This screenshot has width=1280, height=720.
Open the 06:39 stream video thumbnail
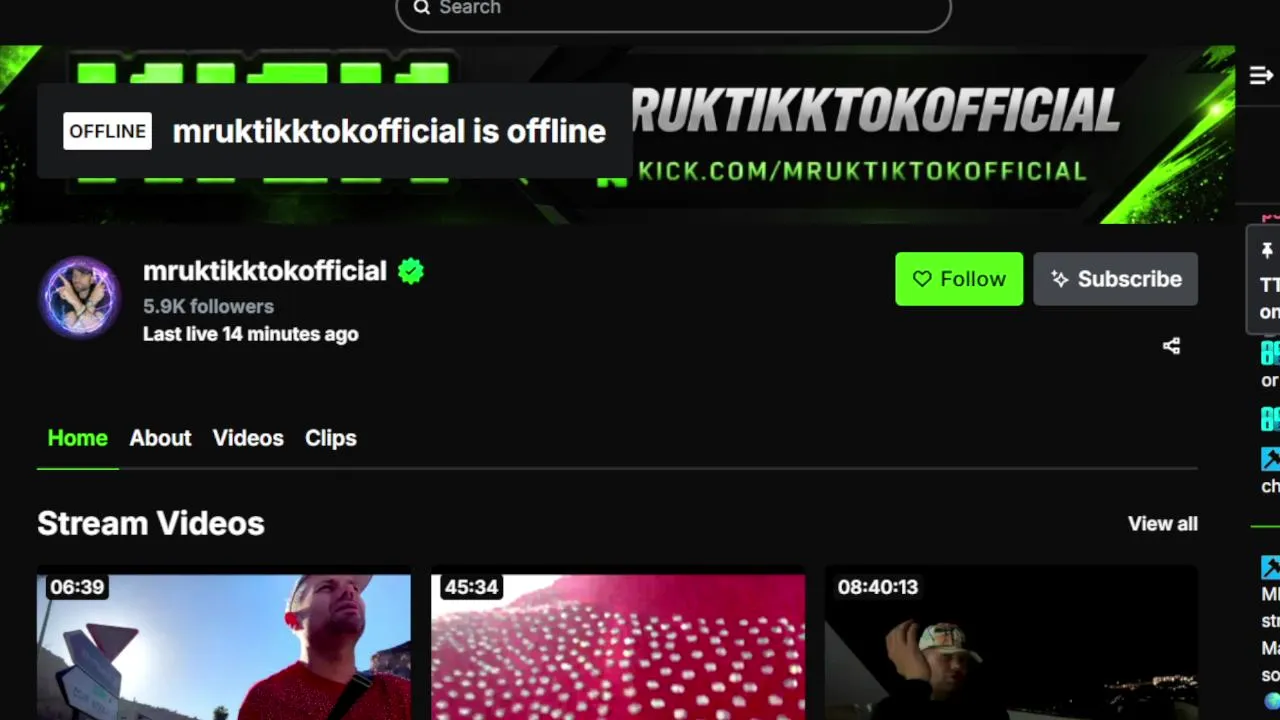(x=224, y=644)
